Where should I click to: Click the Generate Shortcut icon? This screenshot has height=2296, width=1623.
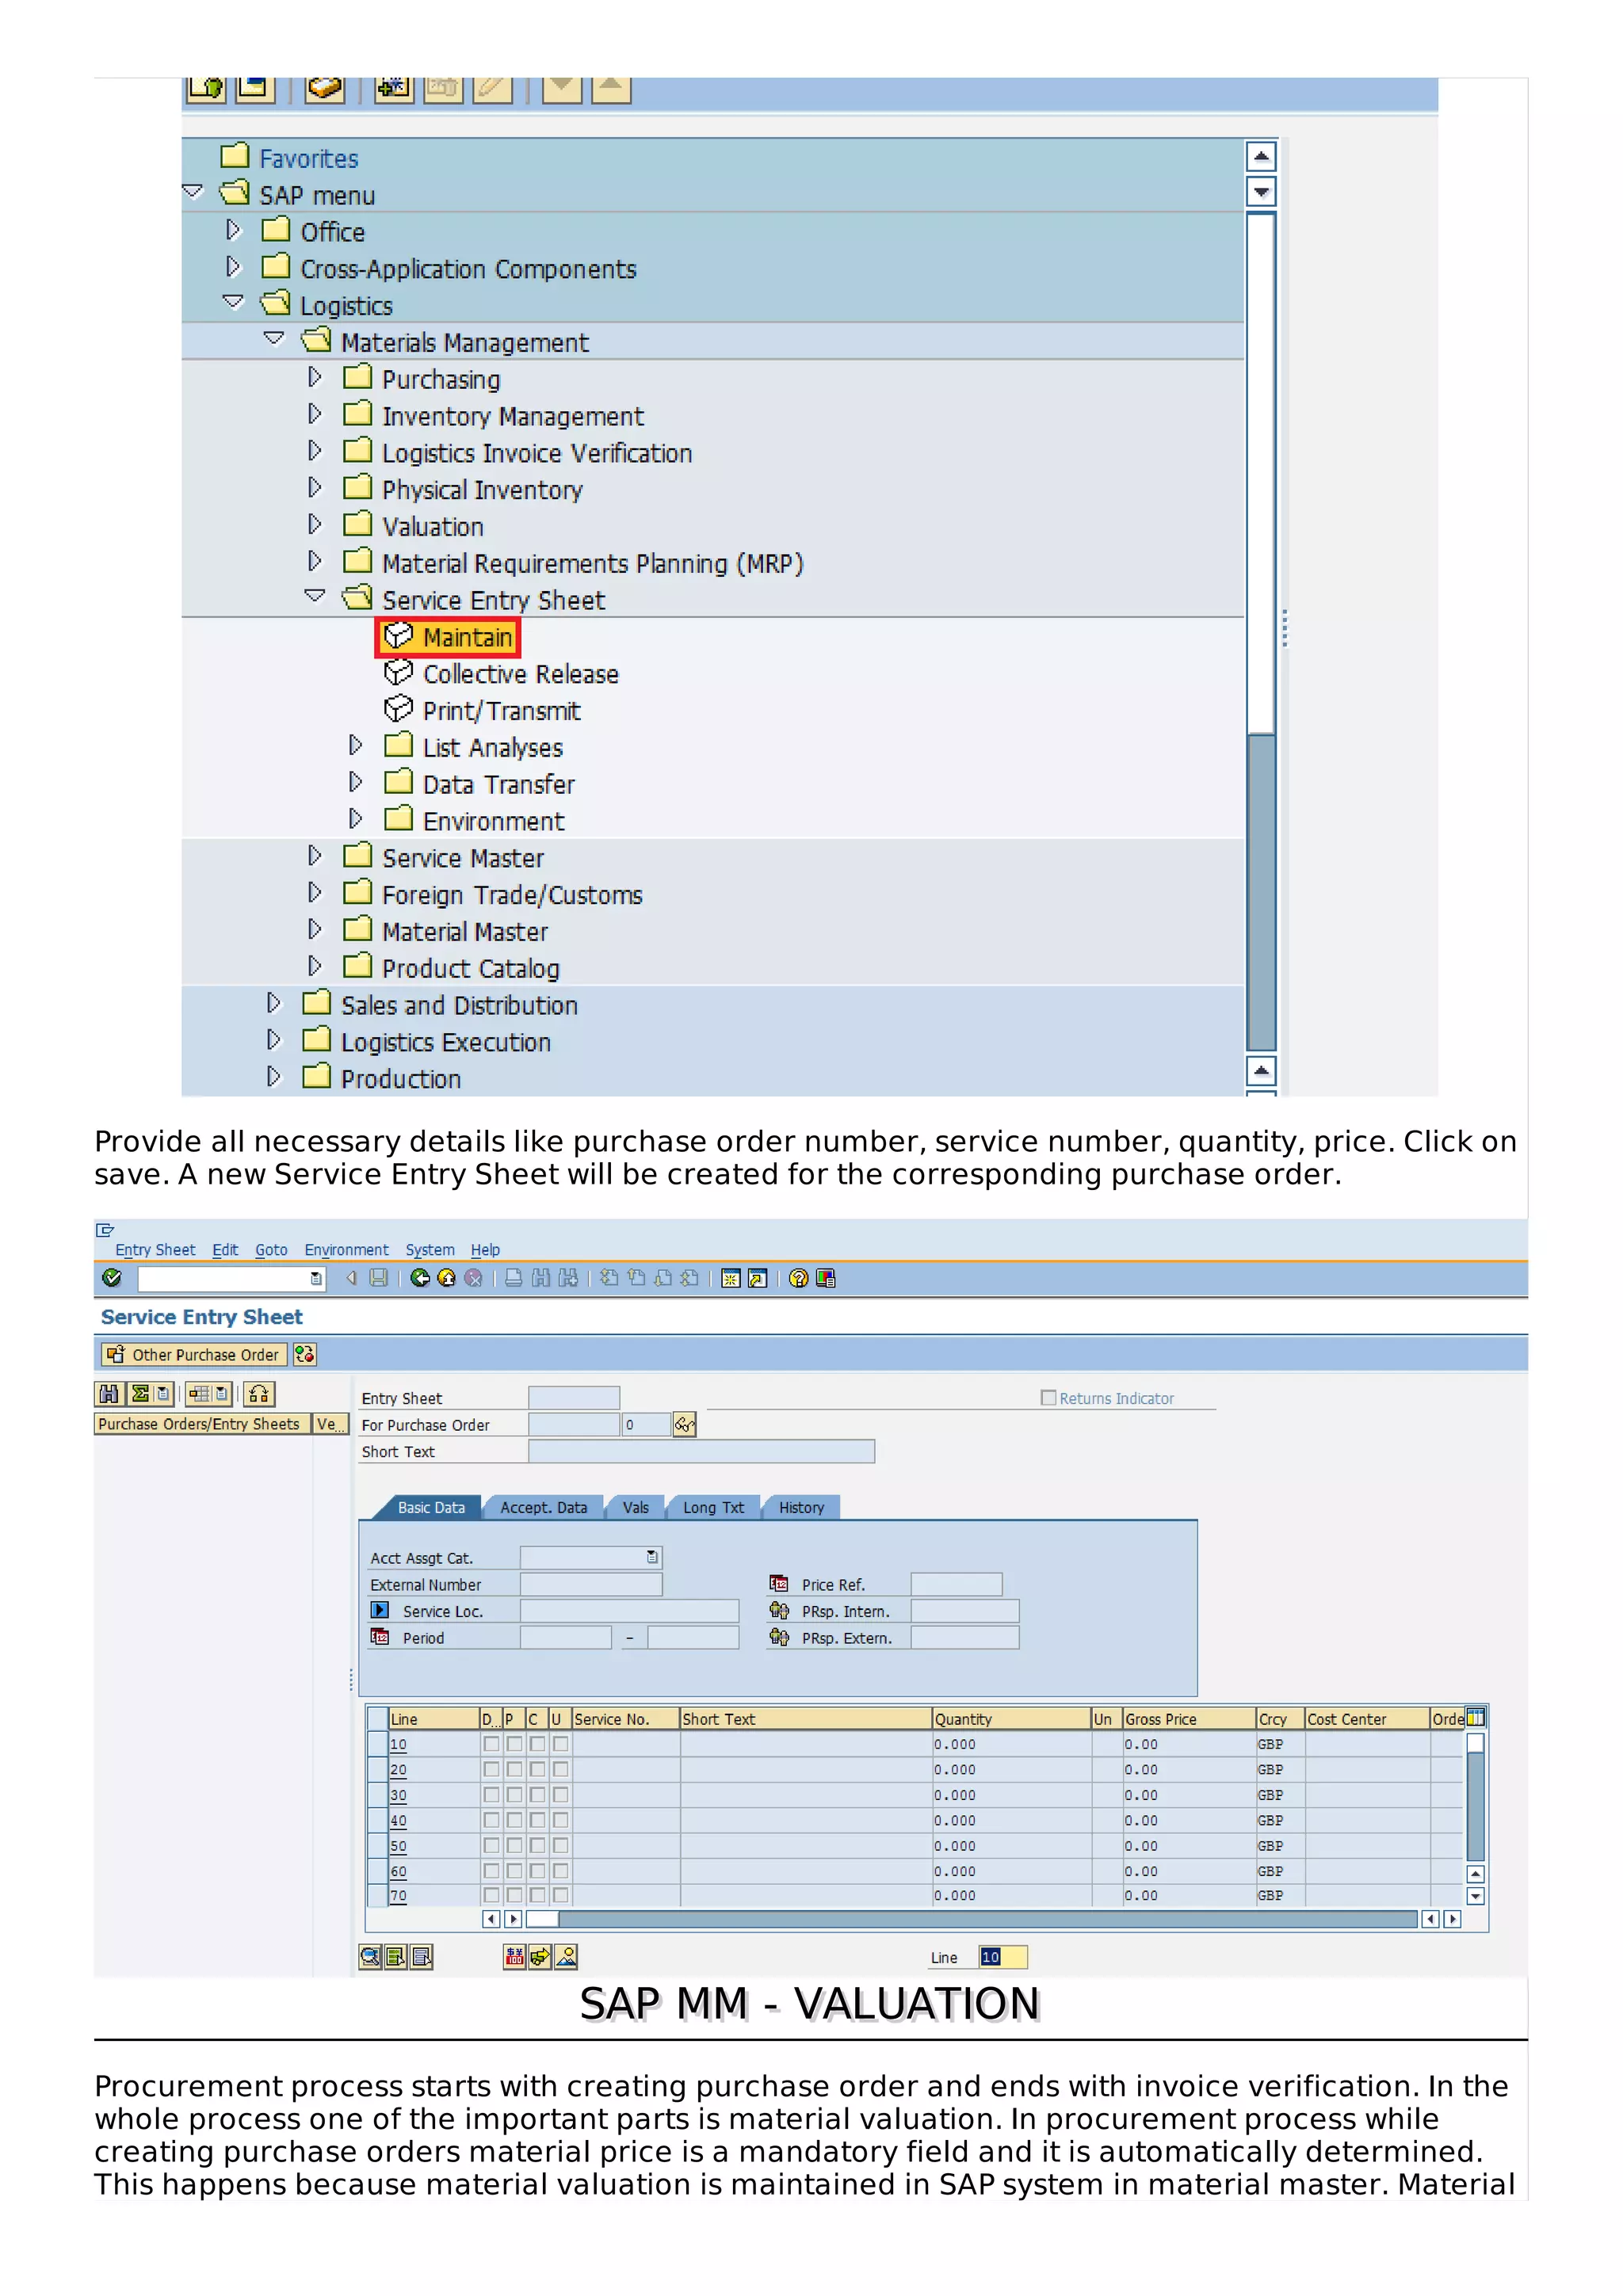[x=757, y=1278]
